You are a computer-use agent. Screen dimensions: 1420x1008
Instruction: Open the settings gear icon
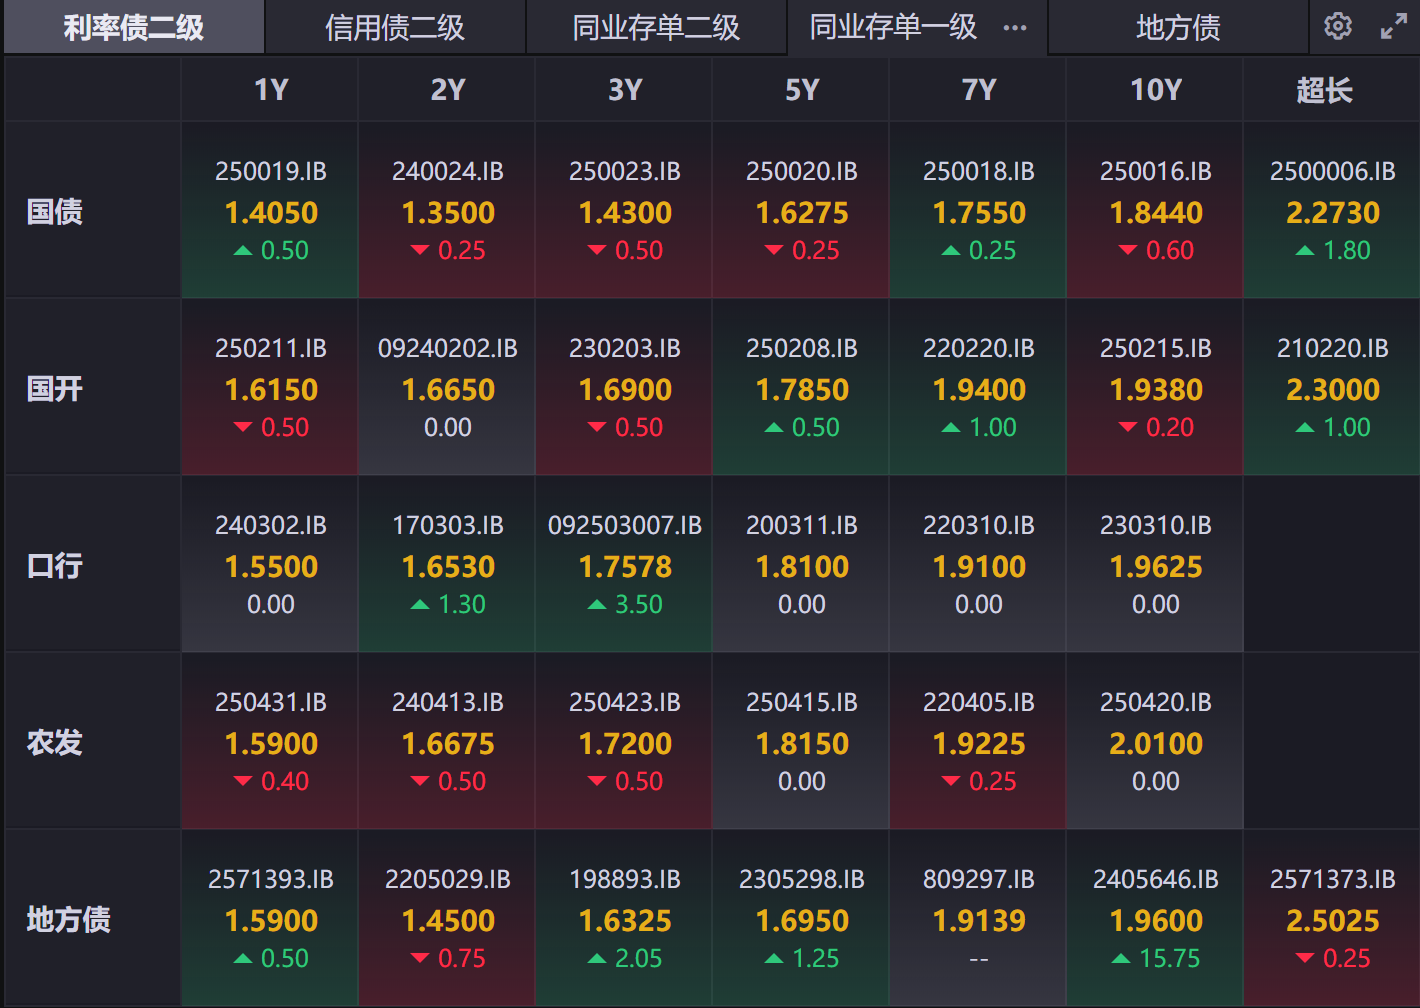pos(1338,26)
